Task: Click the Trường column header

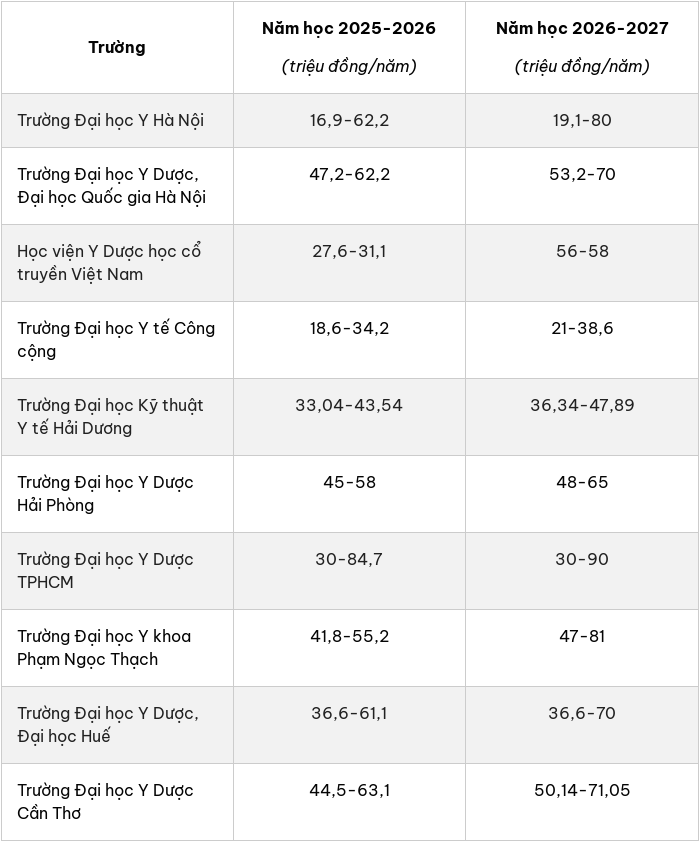Action: (x=117, y=47)
